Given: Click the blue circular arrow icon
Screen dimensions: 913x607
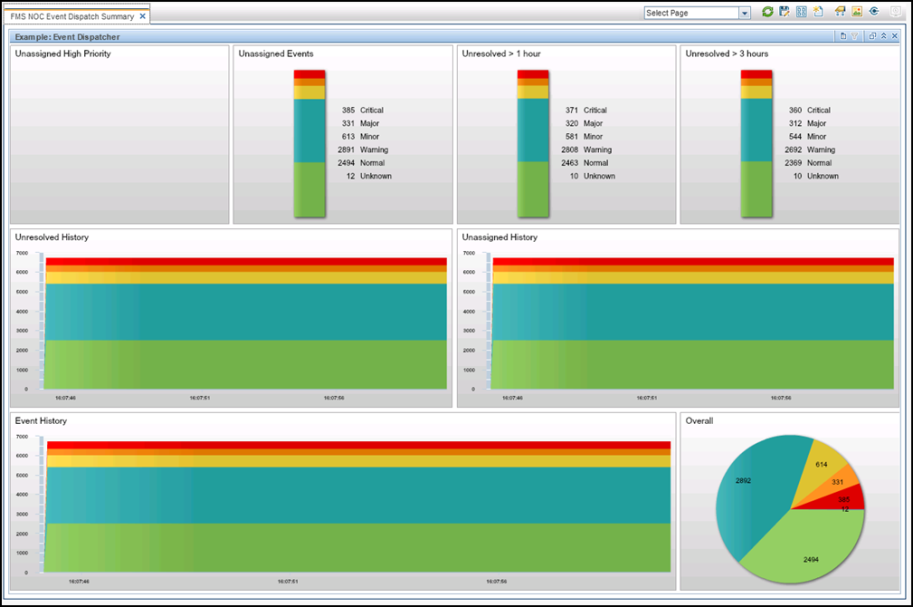Looking at the screenshot, I should pyautogui.click(x=874, y=12).
